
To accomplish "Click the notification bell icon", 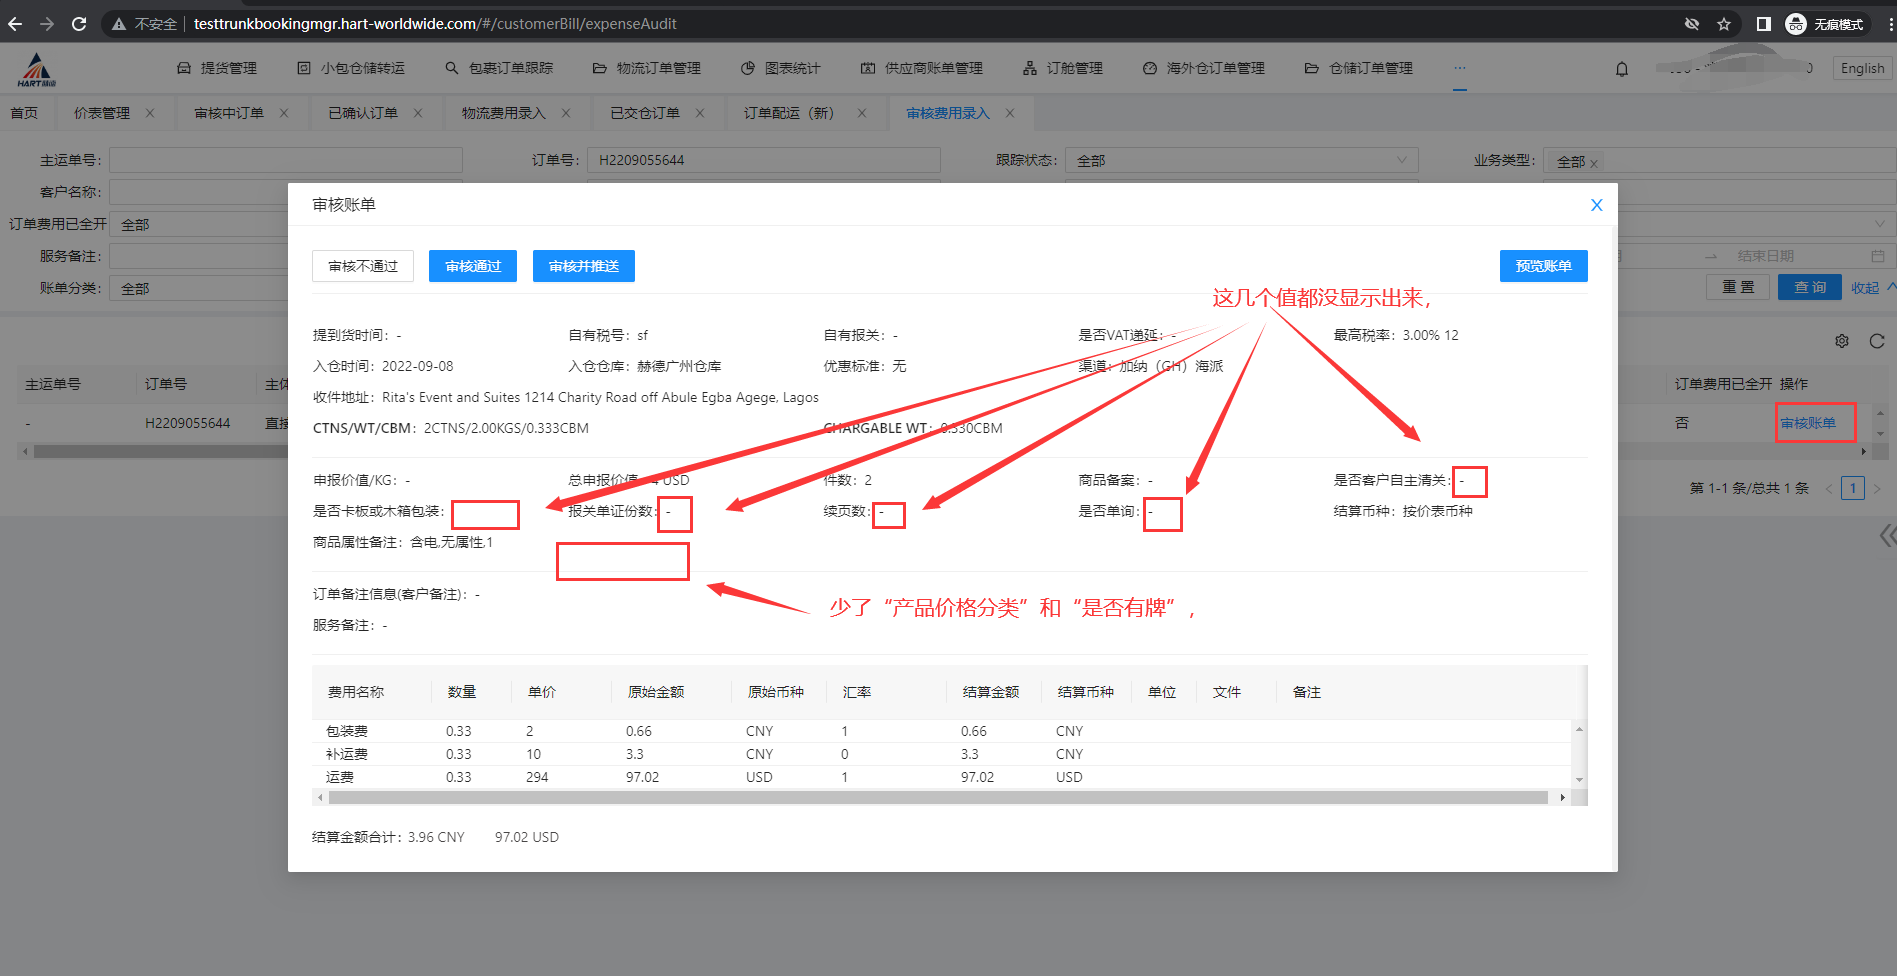I will 1621,69.
